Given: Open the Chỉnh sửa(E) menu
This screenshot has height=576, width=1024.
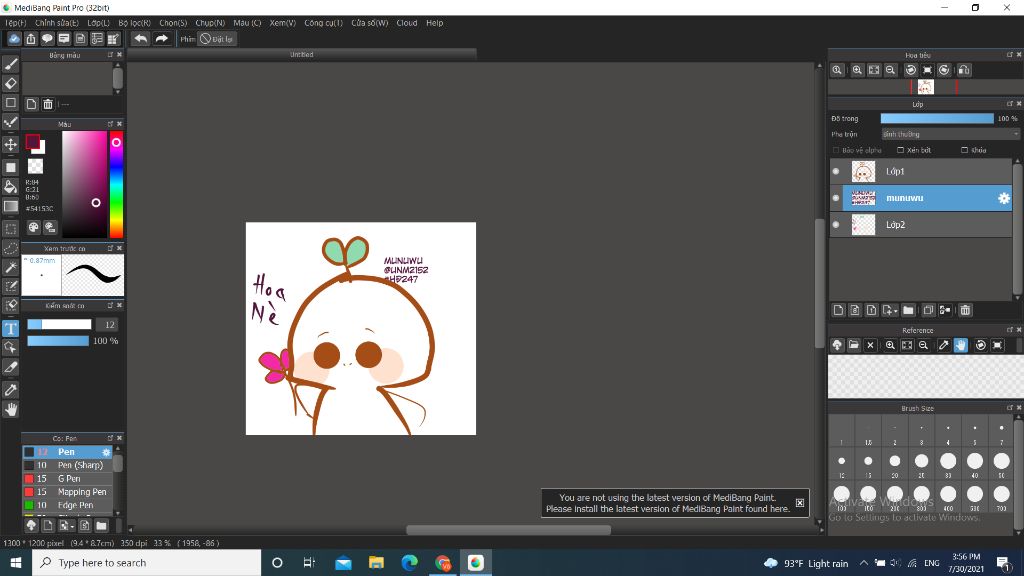Looking at the screenshot, I should [x=57, y=23].
